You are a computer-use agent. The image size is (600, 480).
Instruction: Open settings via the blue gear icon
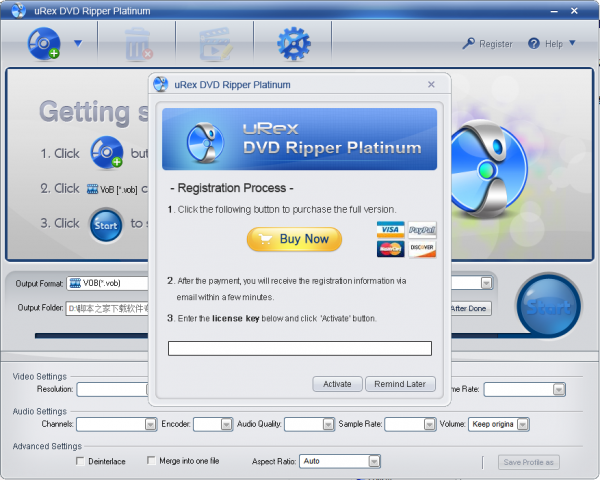click(x=293, y=44)
